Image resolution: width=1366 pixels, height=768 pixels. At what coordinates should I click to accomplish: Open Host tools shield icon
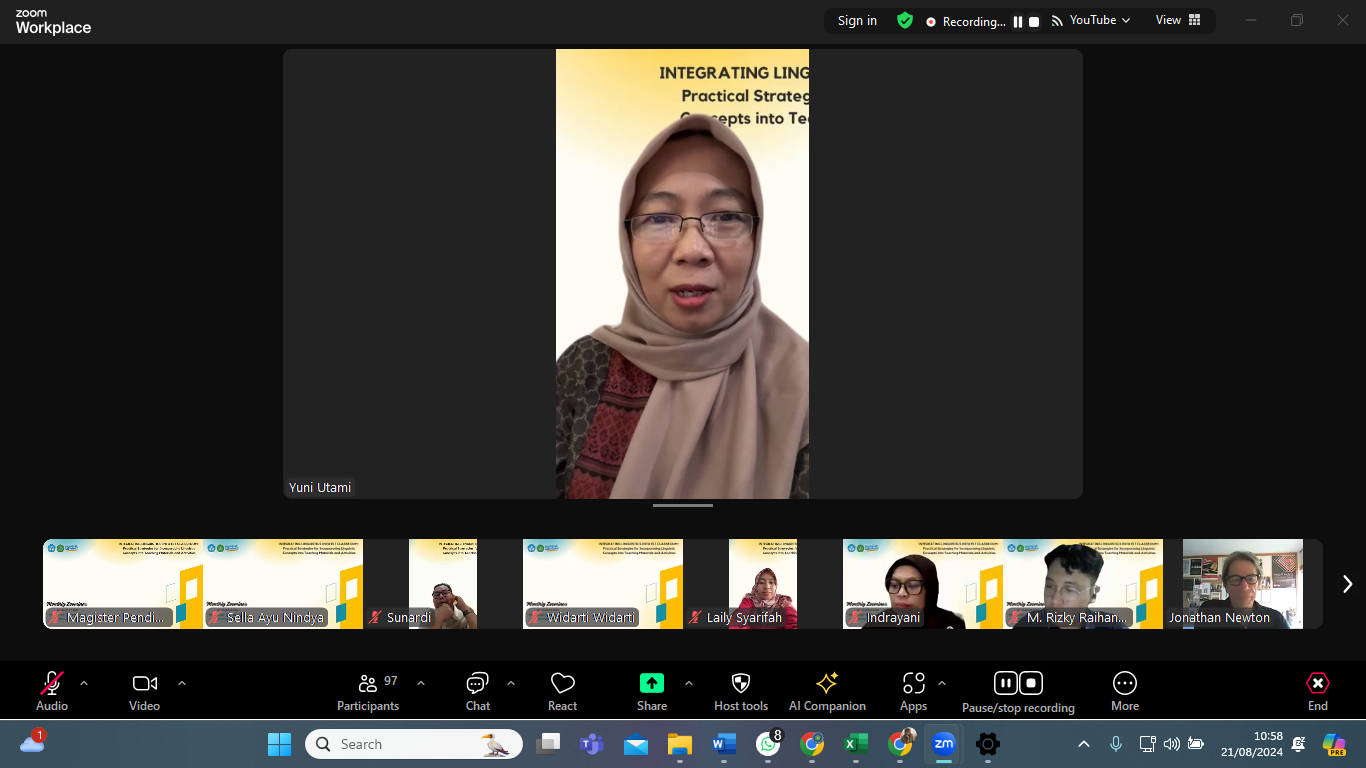(740, 683)
